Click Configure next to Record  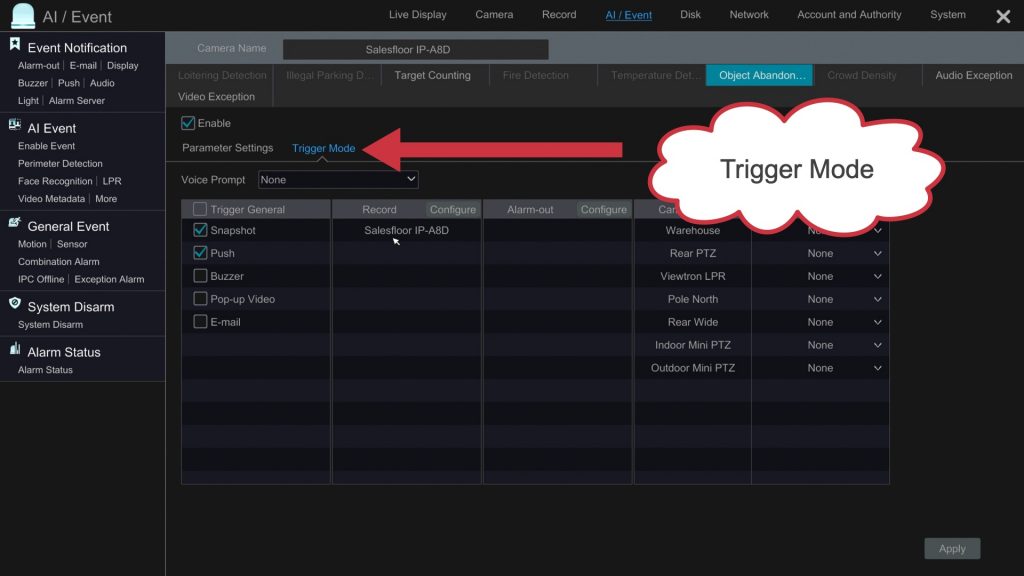click(452, 210)
